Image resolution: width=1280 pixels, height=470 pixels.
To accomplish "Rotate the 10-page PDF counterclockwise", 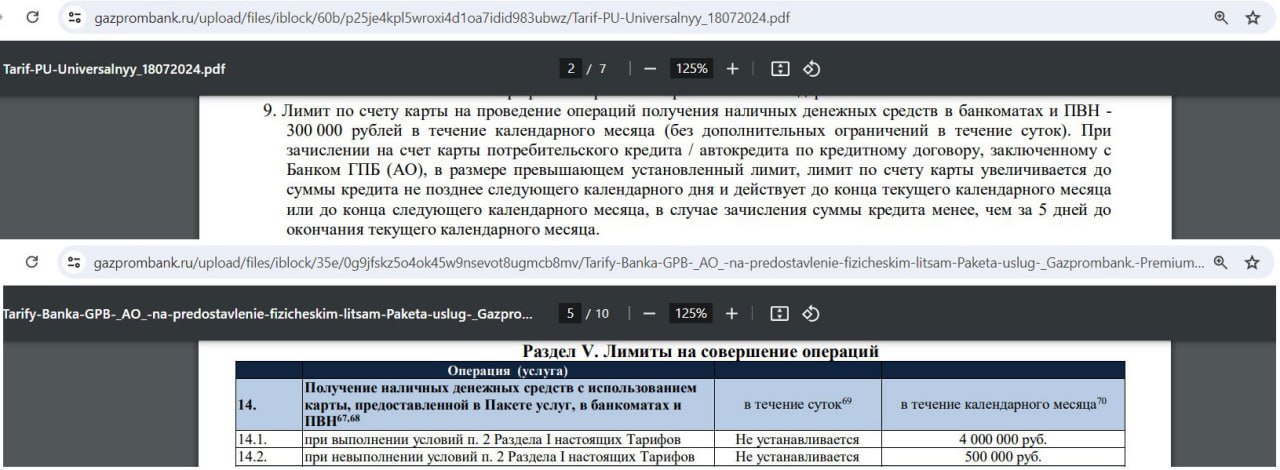I will [x=812, y=314].
